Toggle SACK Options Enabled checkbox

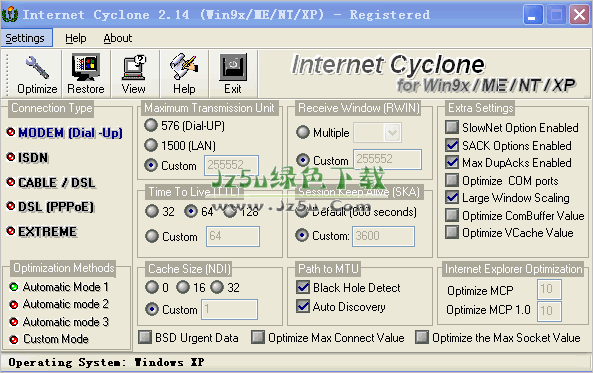pyautogui.click(x=452, y=145)
